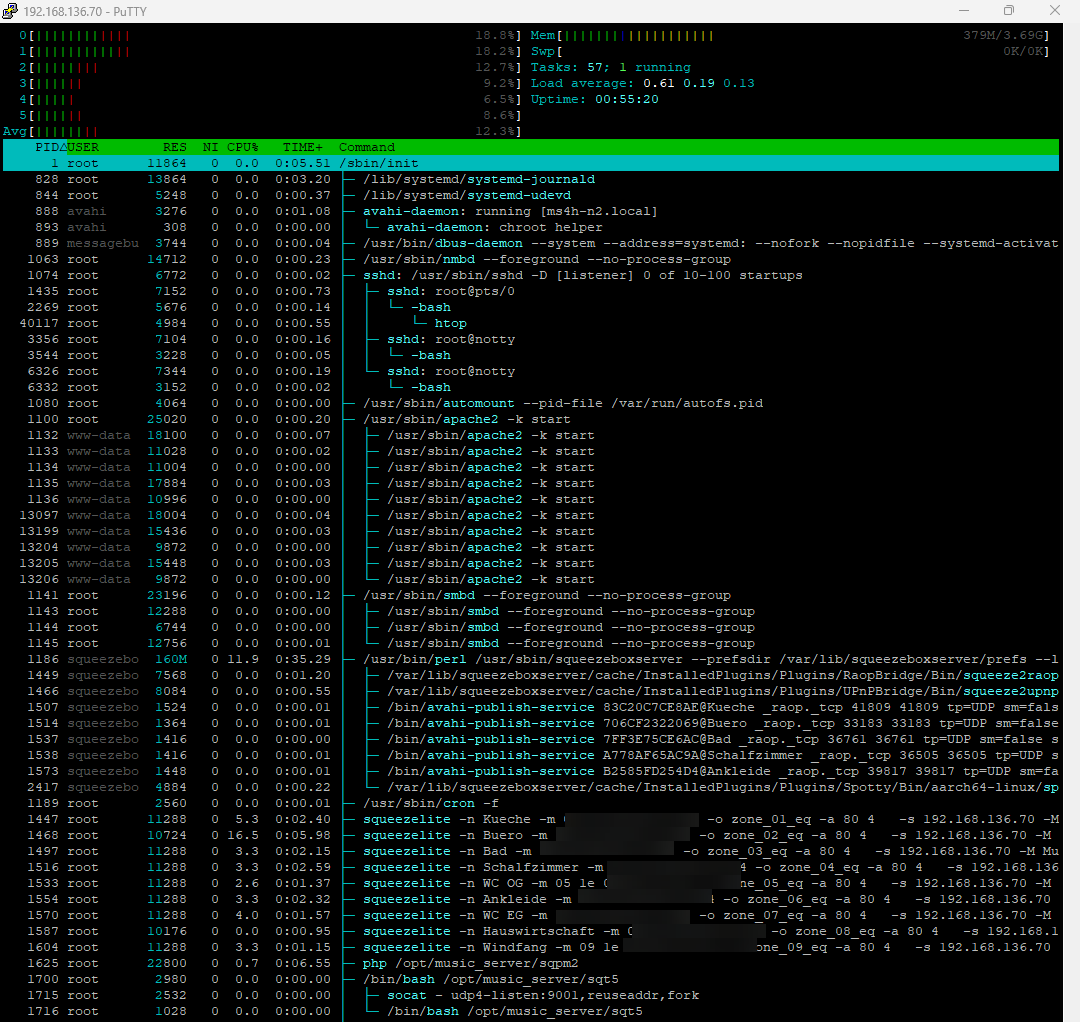The width and height of the screenshot is (1080, 1022).
Task: Click the Uptime 00:55:20 readout
Action: pyautogui.click(x=594, y=99)
